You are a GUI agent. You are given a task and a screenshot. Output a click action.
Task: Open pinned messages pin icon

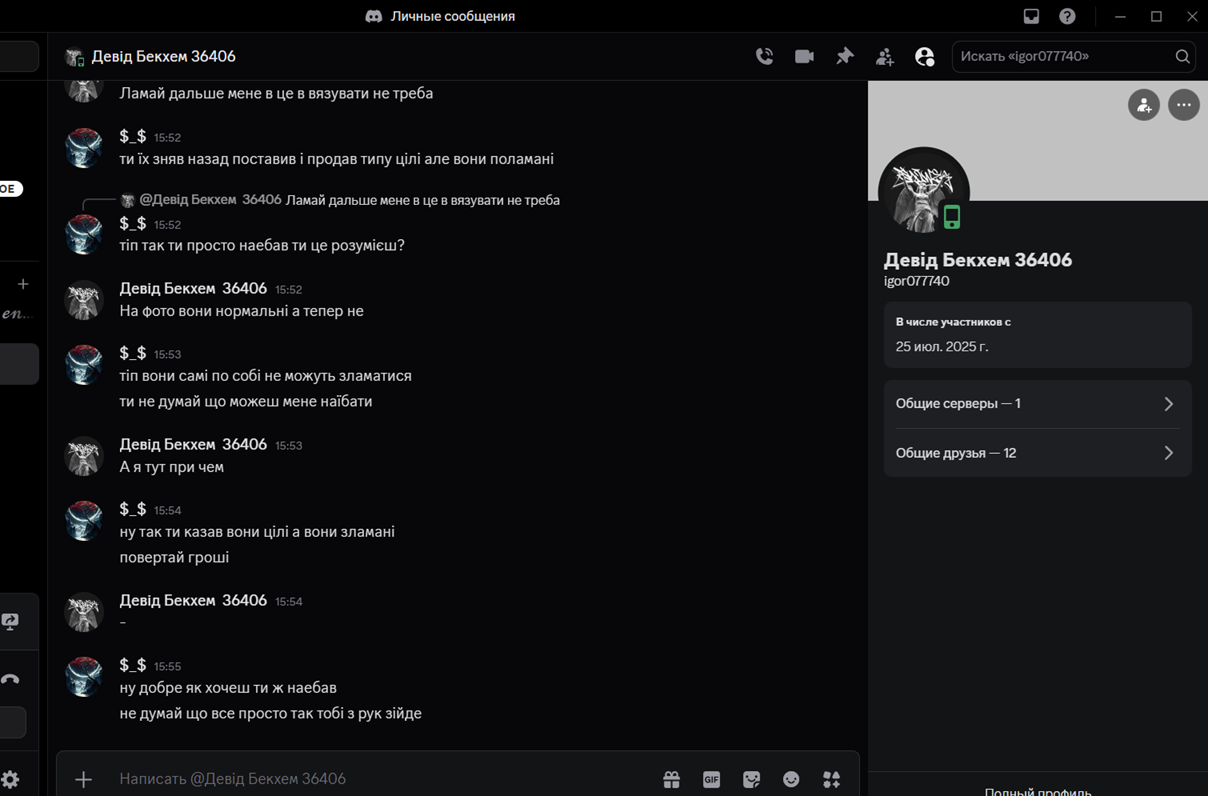coord(845,56)
